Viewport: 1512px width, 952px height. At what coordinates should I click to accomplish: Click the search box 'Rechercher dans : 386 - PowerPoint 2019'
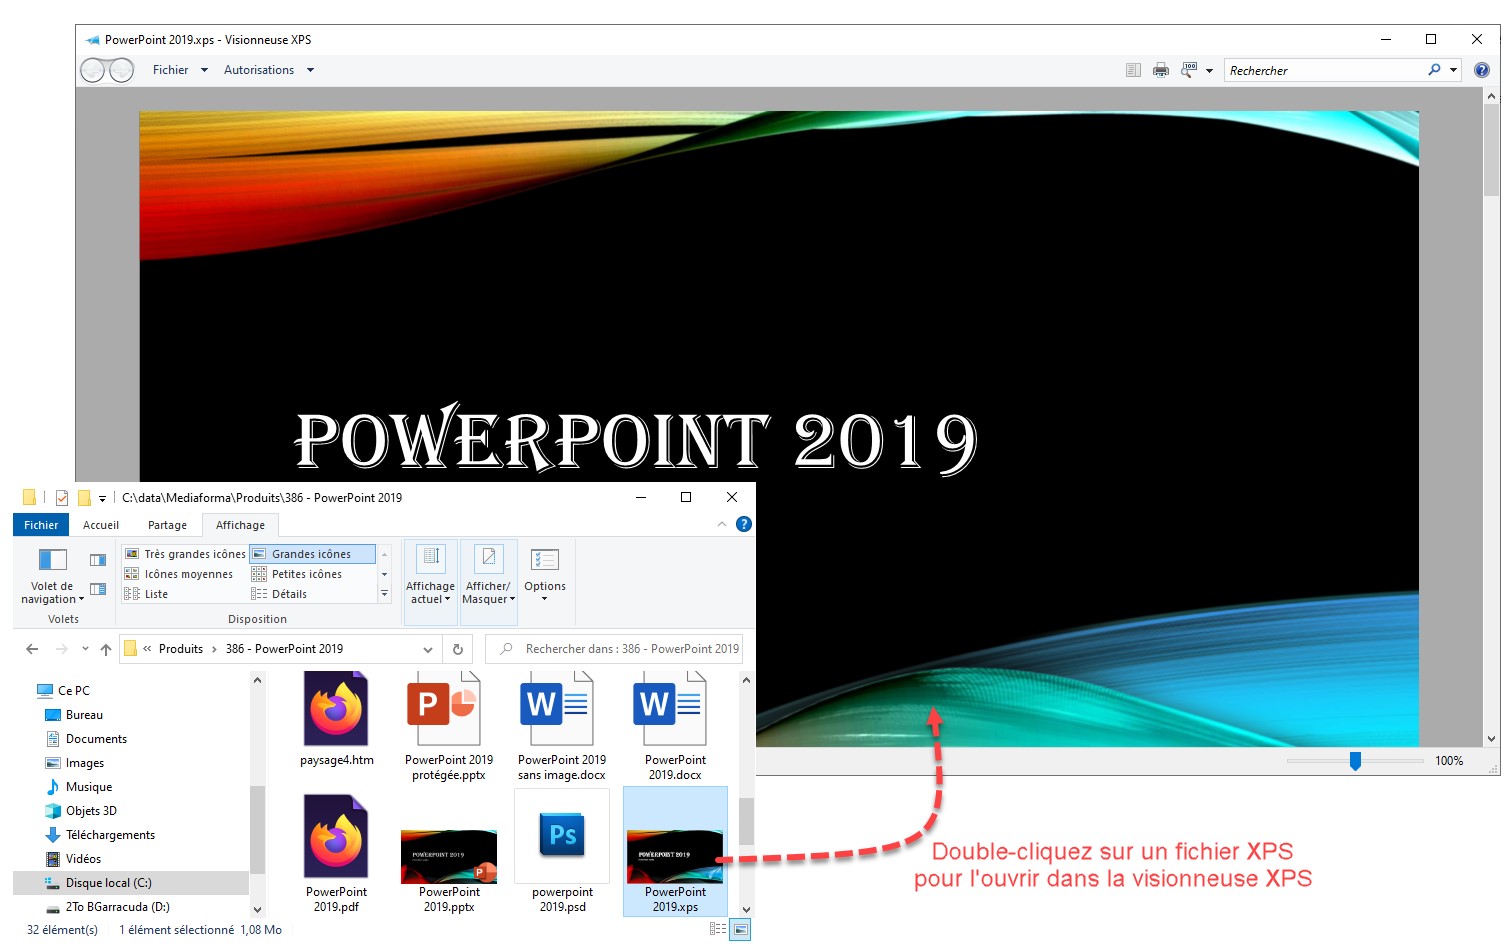[x=614, y=649]
